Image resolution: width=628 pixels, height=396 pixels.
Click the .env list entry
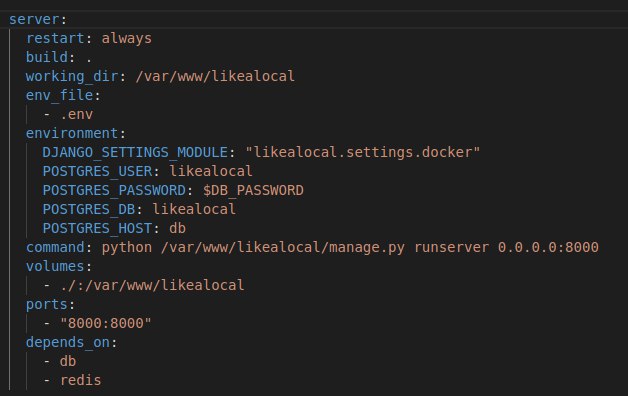pos(76,115)
